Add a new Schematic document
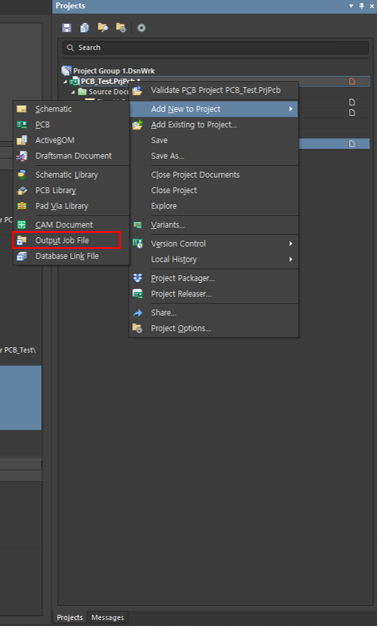The width and height of the screenshot is (378, 628). pos(54,109)
